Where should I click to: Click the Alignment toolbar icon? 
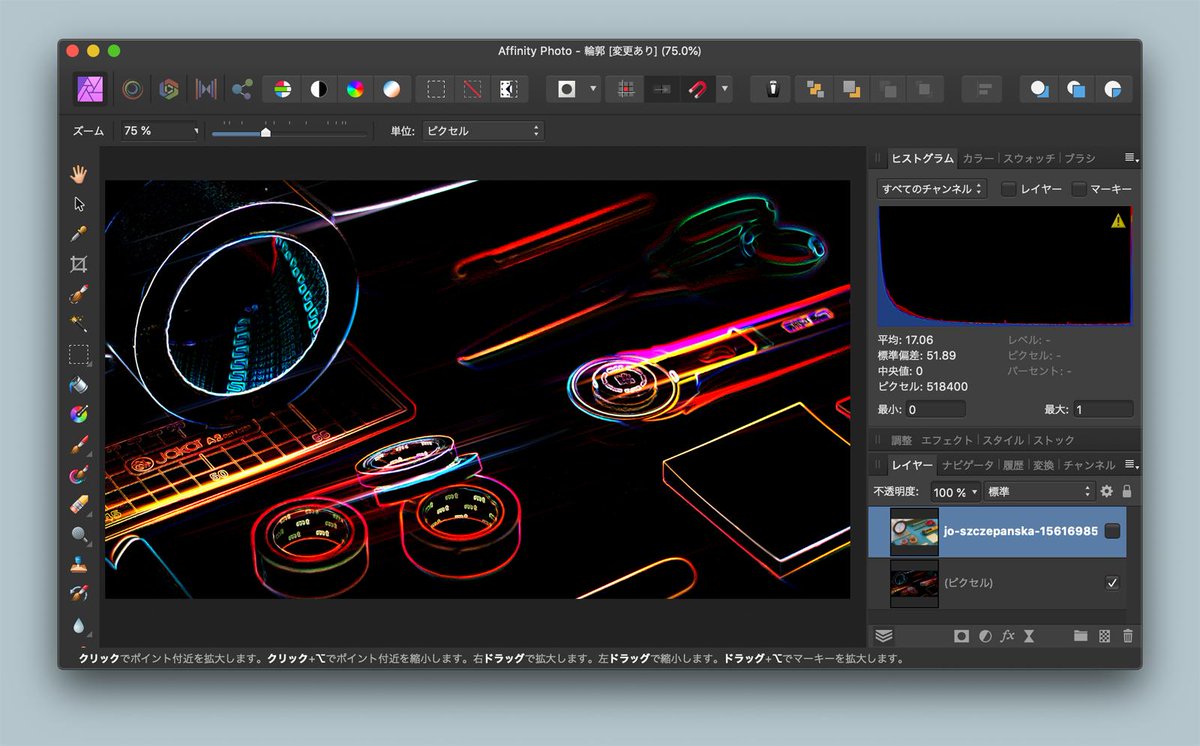[983, 89]
